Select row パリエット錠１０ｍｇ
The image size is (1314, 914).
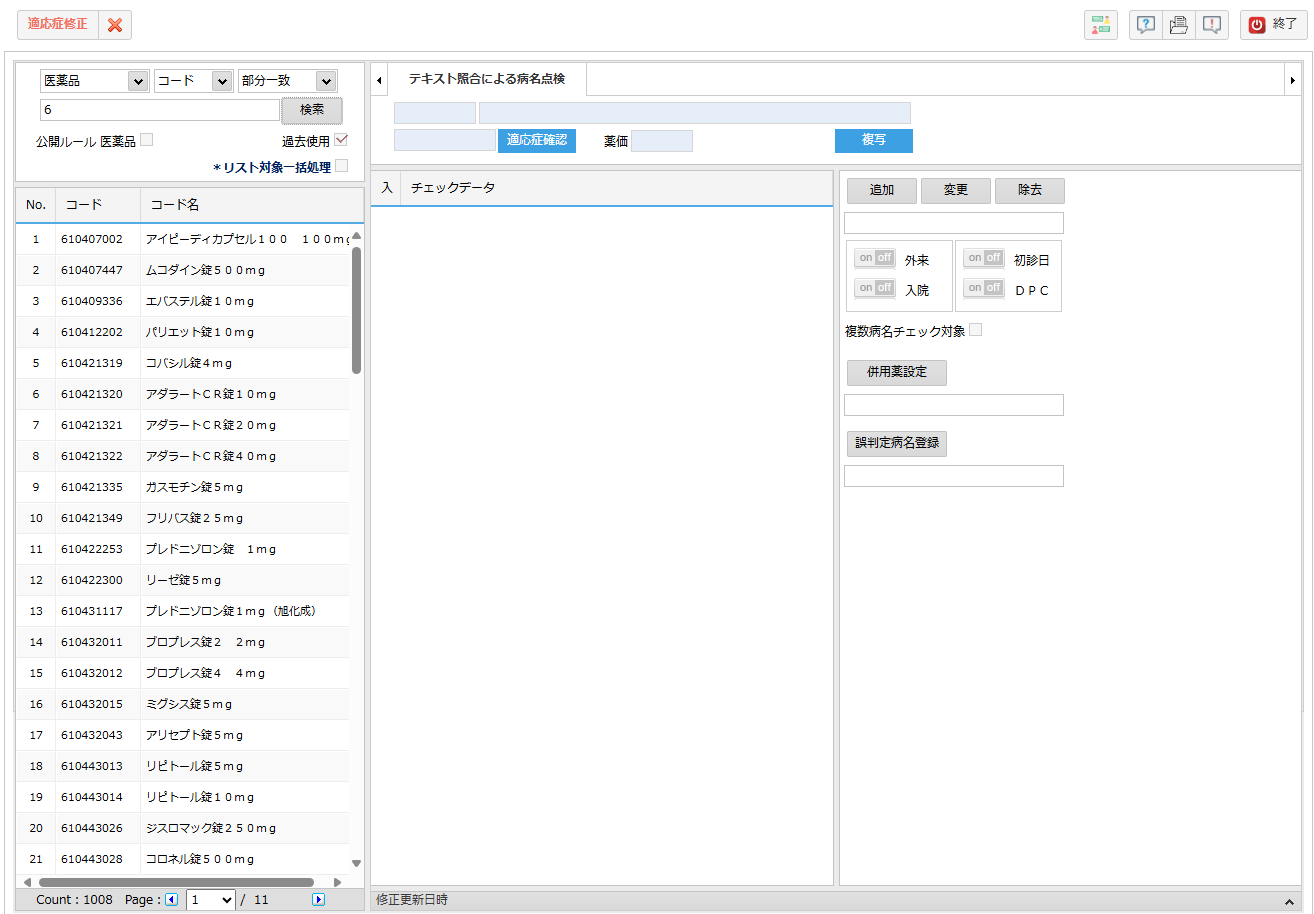183,332
